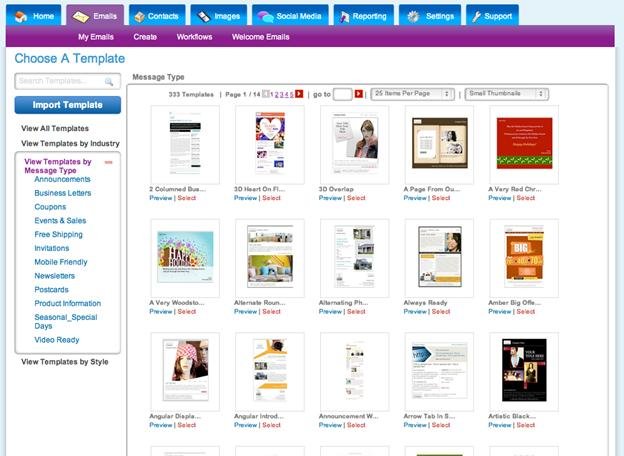Show Mobile Friendly templates
The height and width of the screenshot is (456, 624).
click(61, 262)
